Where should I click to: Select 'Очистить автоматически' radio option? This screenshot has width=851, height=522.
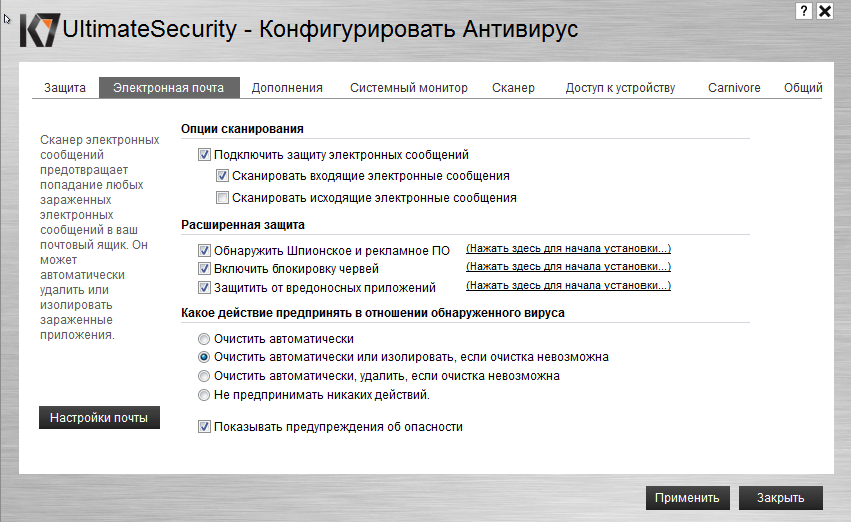(205, 339)
